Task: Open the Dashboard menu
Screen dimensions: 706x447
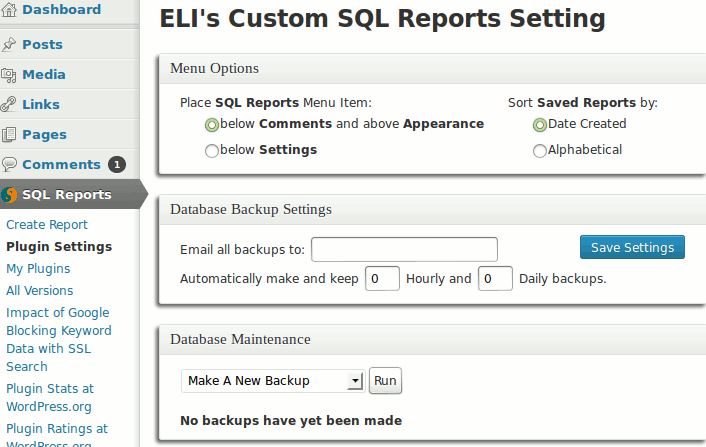Action: [x=62, y=9]
